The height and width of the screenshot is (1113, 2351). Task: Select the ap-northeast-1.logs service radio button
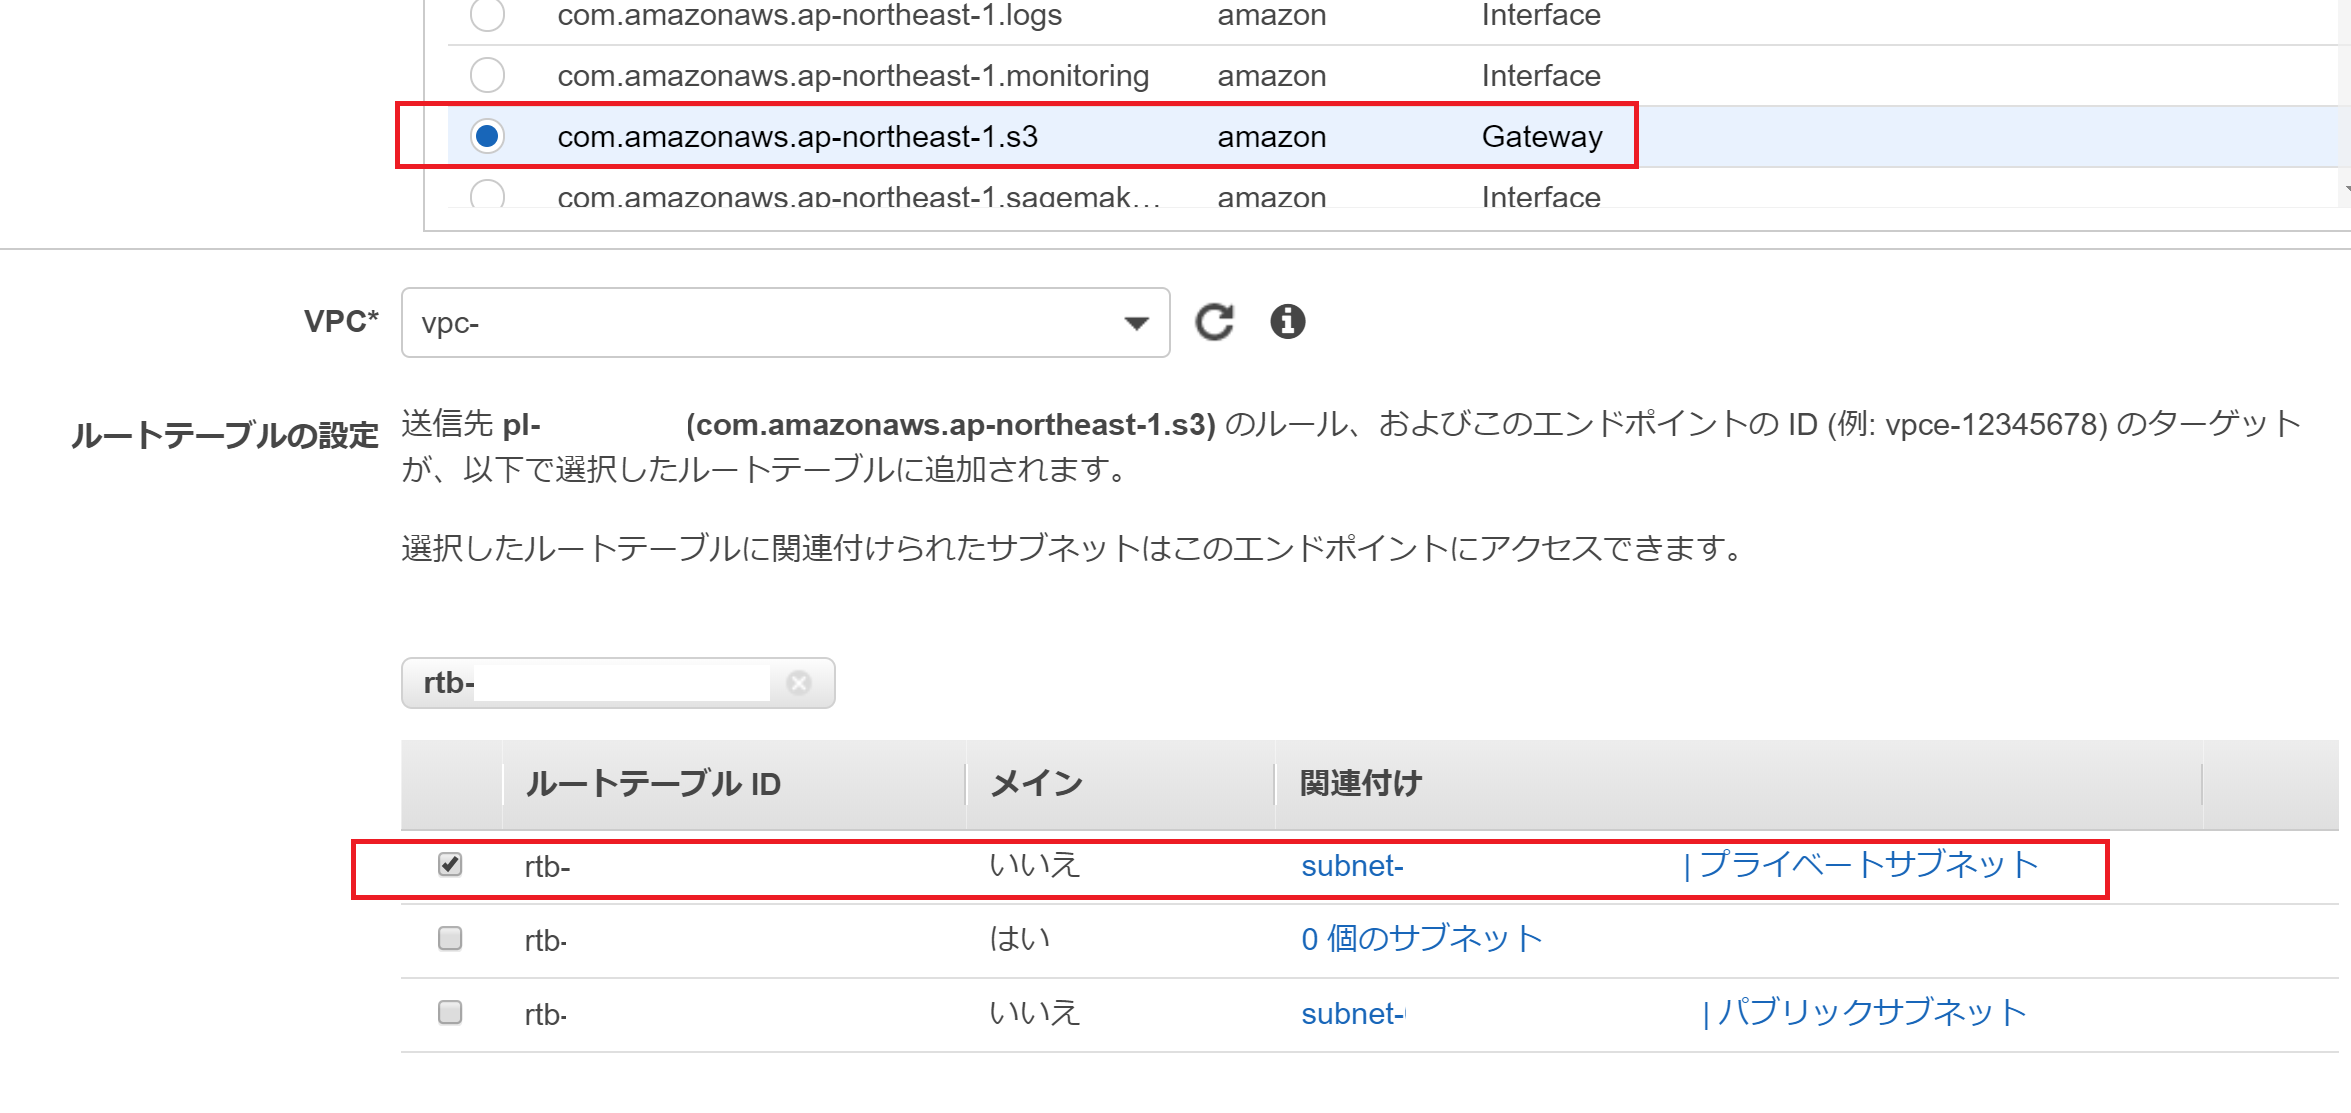click(487, 16)
